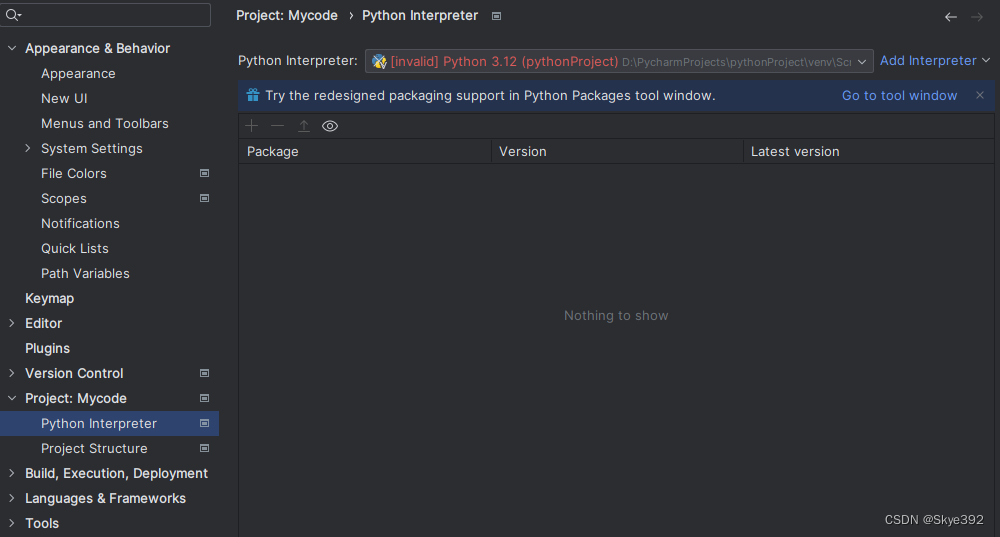The height and width of the screenshot is (537, 1000).
Task: Select the File Colors settings
Action: pos(74,173)
